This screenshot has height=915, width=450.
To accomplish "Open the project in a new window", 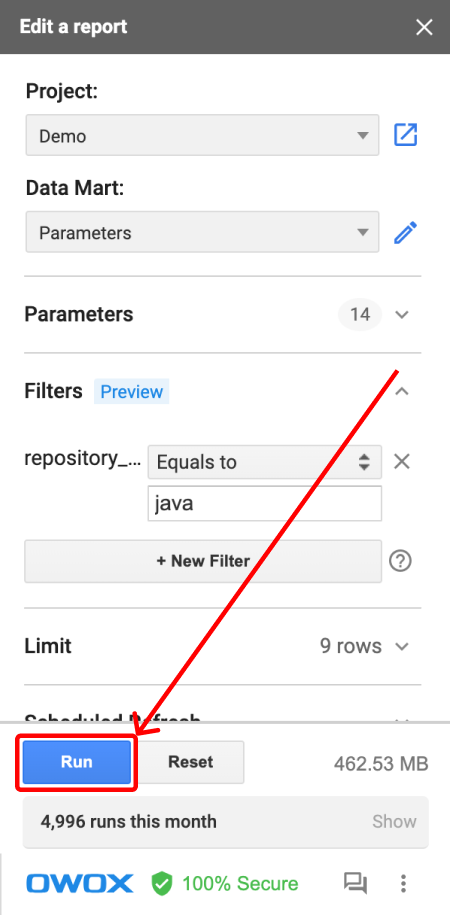I will point(405,135).
